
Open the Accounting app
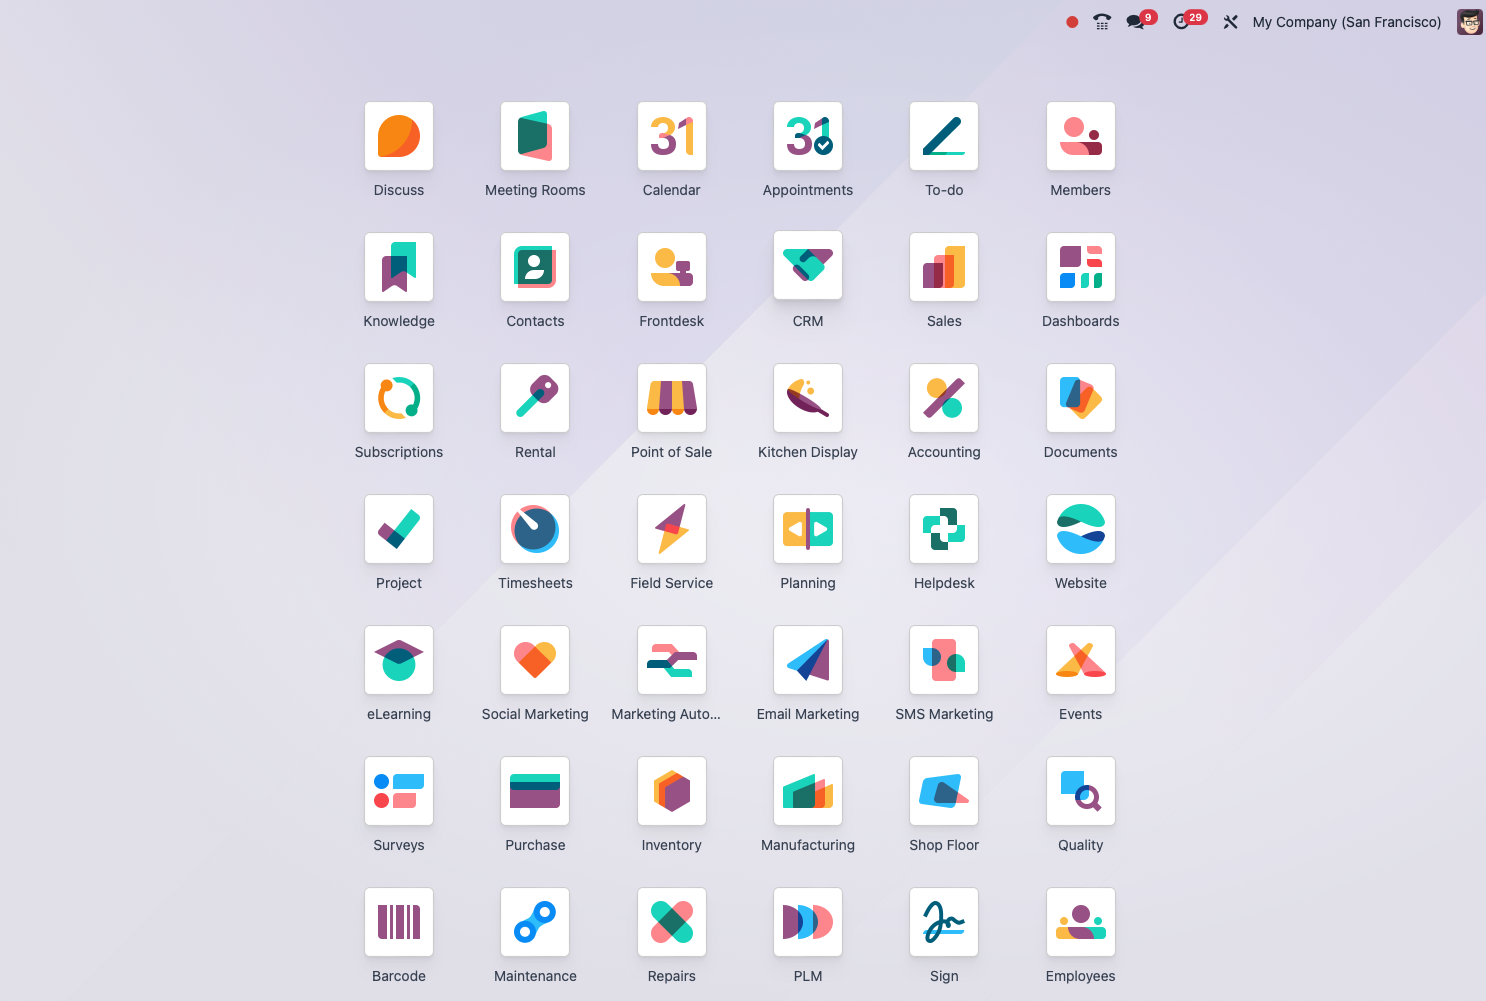pyautogui.click(x=944, y=399)
